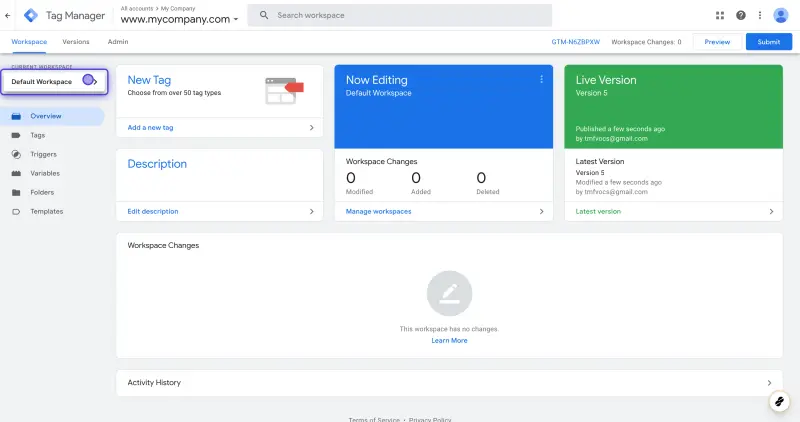This screenshot has width=800, height=422.
Task: Open the help question mark icon
Action: click(741, 15)
